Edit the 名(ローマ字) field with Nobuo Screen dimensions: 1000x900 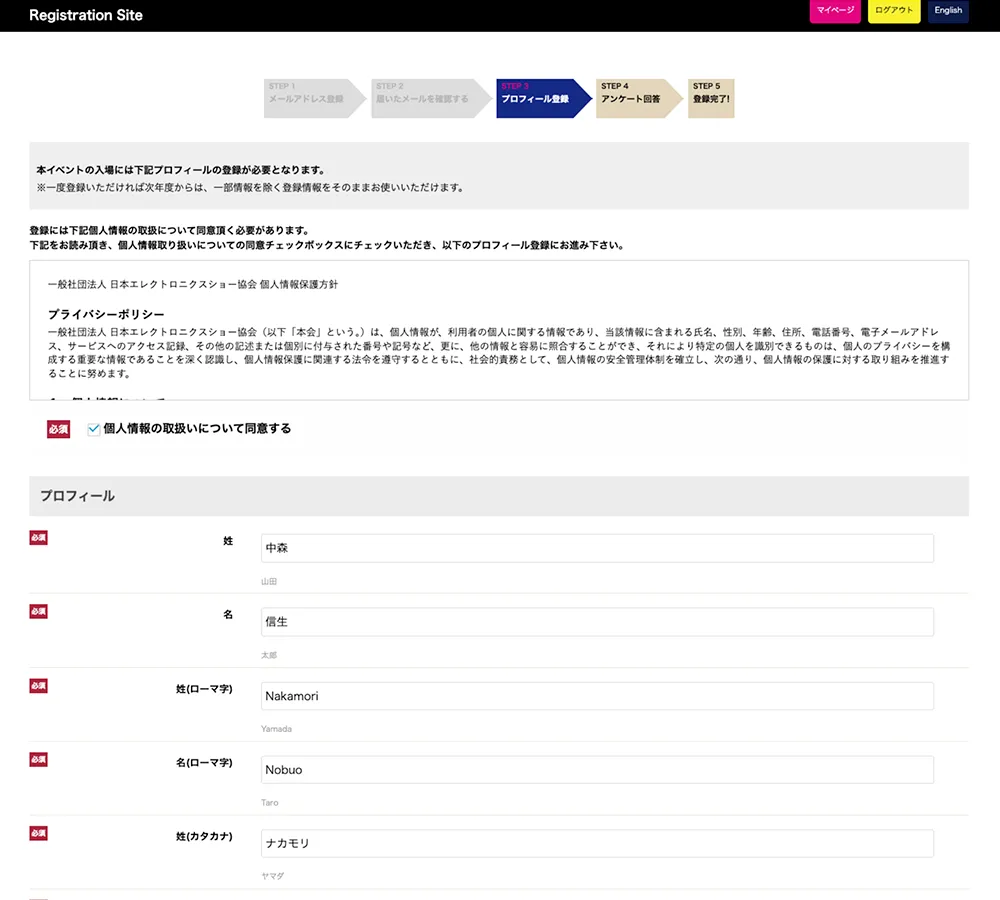point(597,770)
